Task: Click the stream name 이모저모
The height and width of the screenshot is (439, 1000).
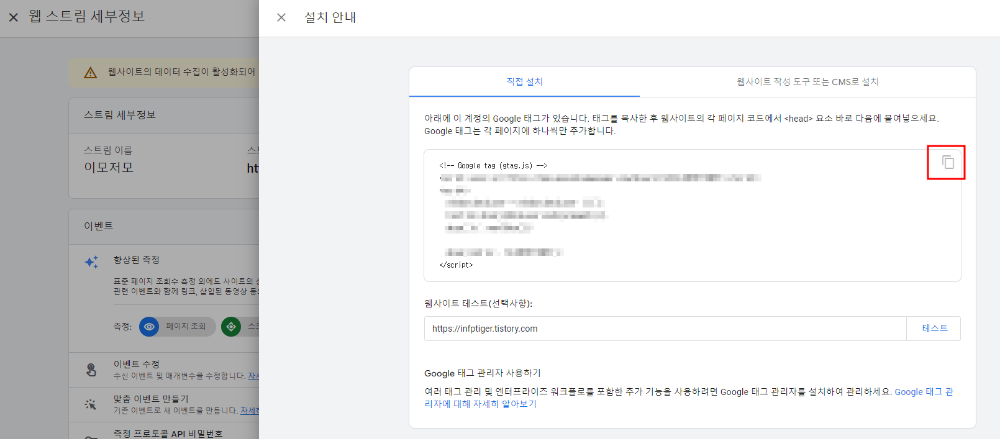Action: click(109, 168)
